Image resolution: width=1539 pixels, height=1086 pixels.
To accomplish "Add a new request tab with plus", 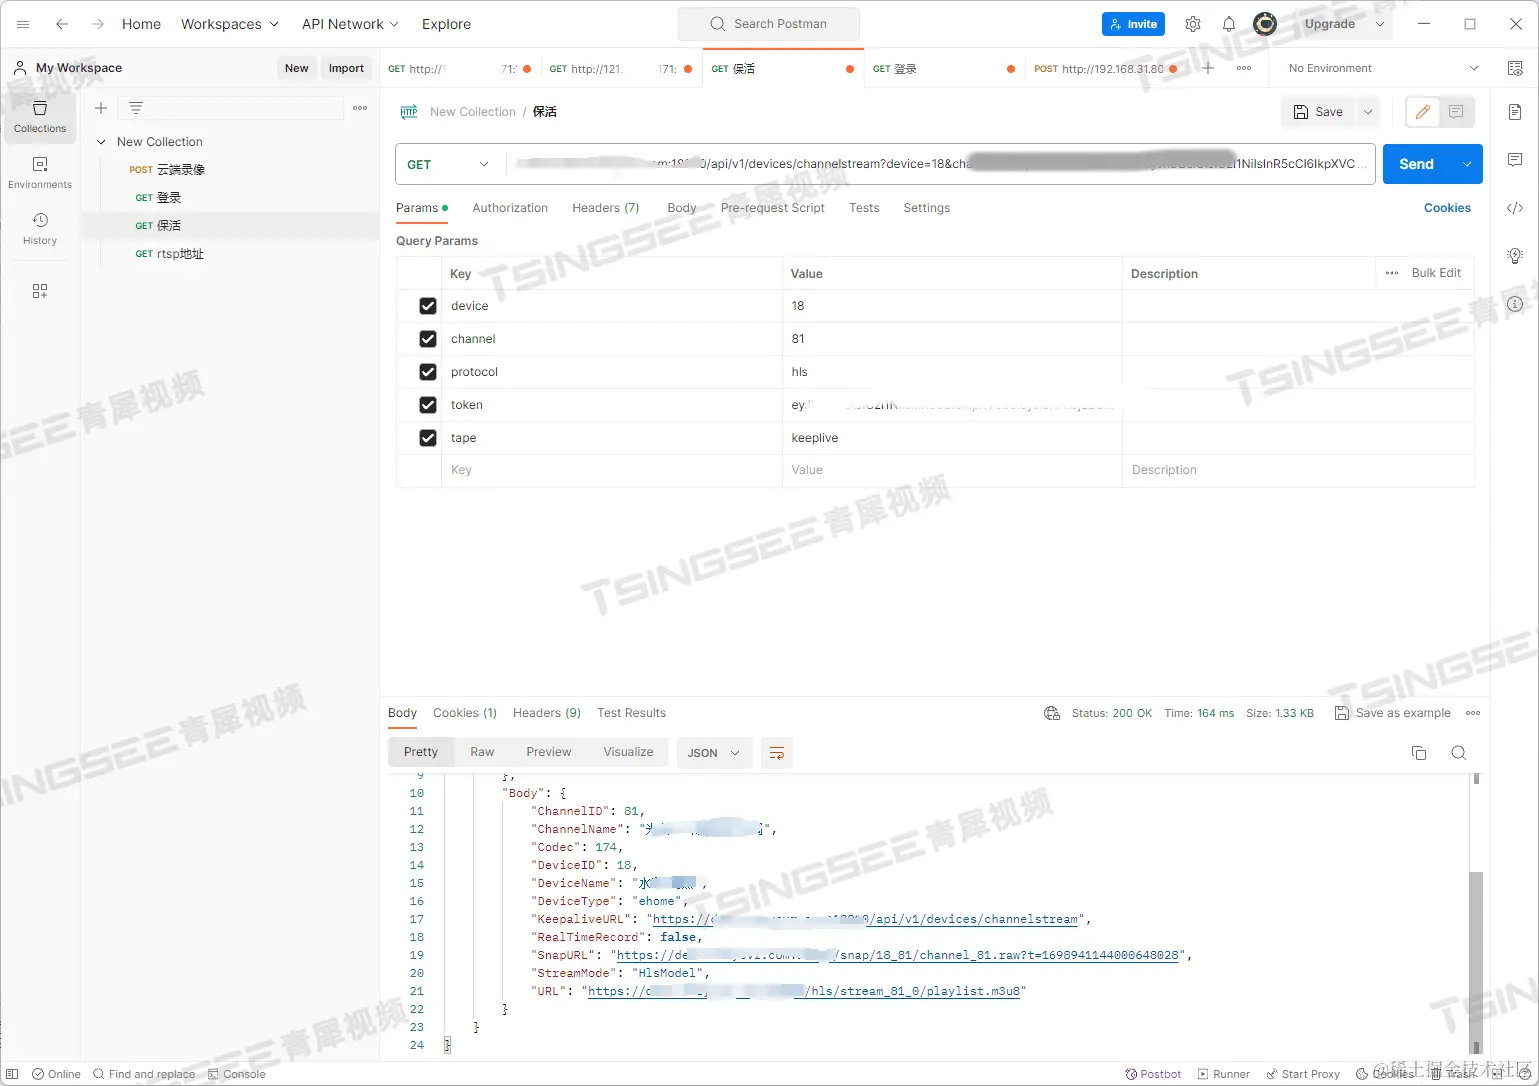I will pyautogui.click(x=1208, y=68).
